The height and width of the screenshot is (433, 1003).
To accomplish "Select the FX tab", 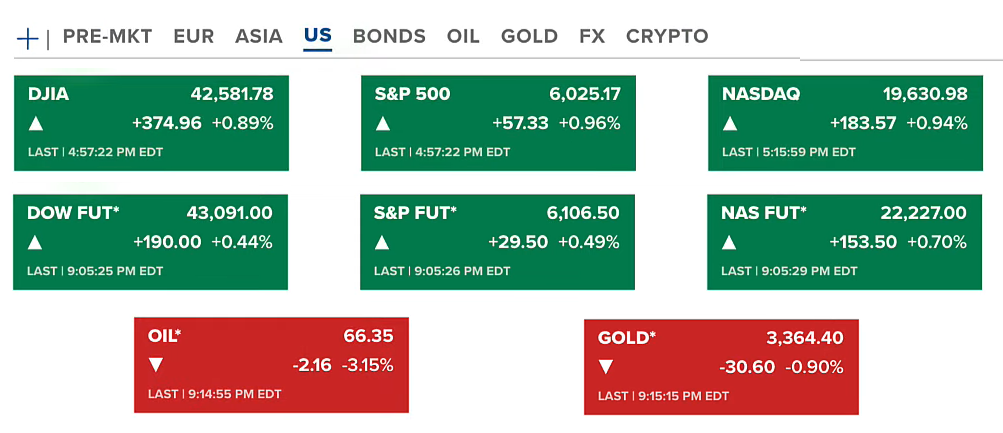I will point(592,37).
